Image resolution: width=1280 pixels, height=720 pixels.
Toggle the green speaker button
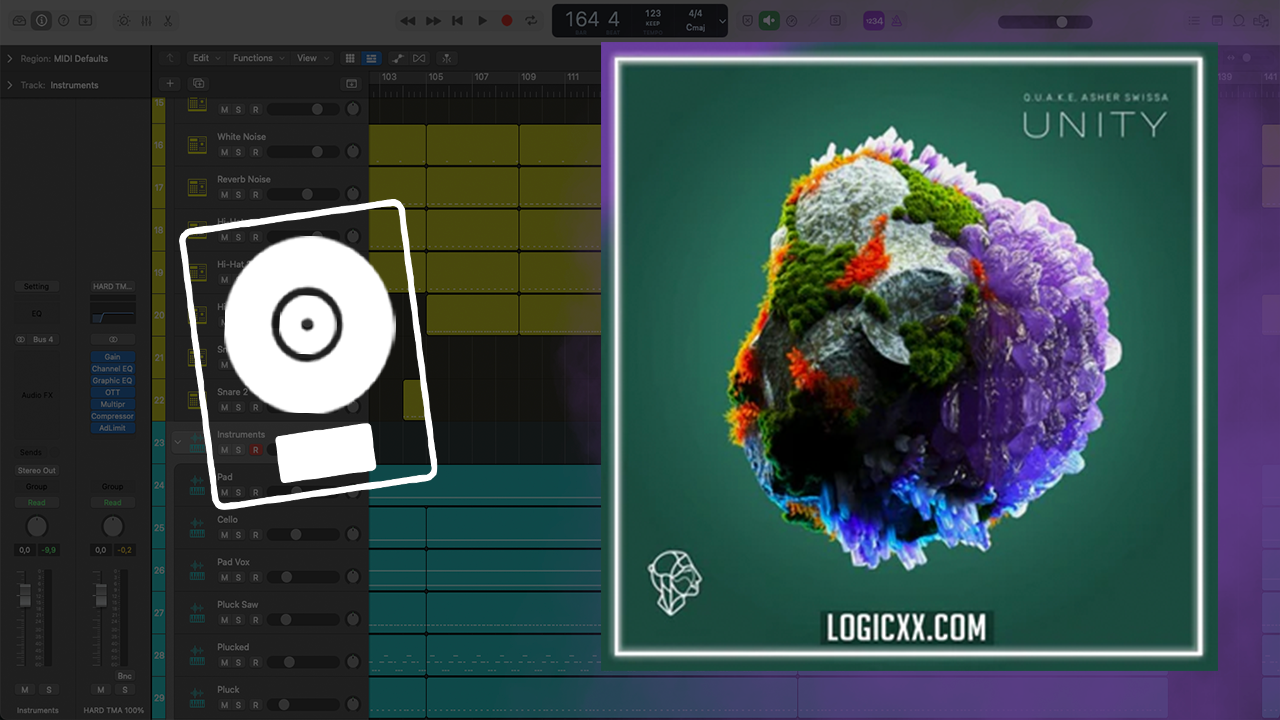click(x=769, y=20)
